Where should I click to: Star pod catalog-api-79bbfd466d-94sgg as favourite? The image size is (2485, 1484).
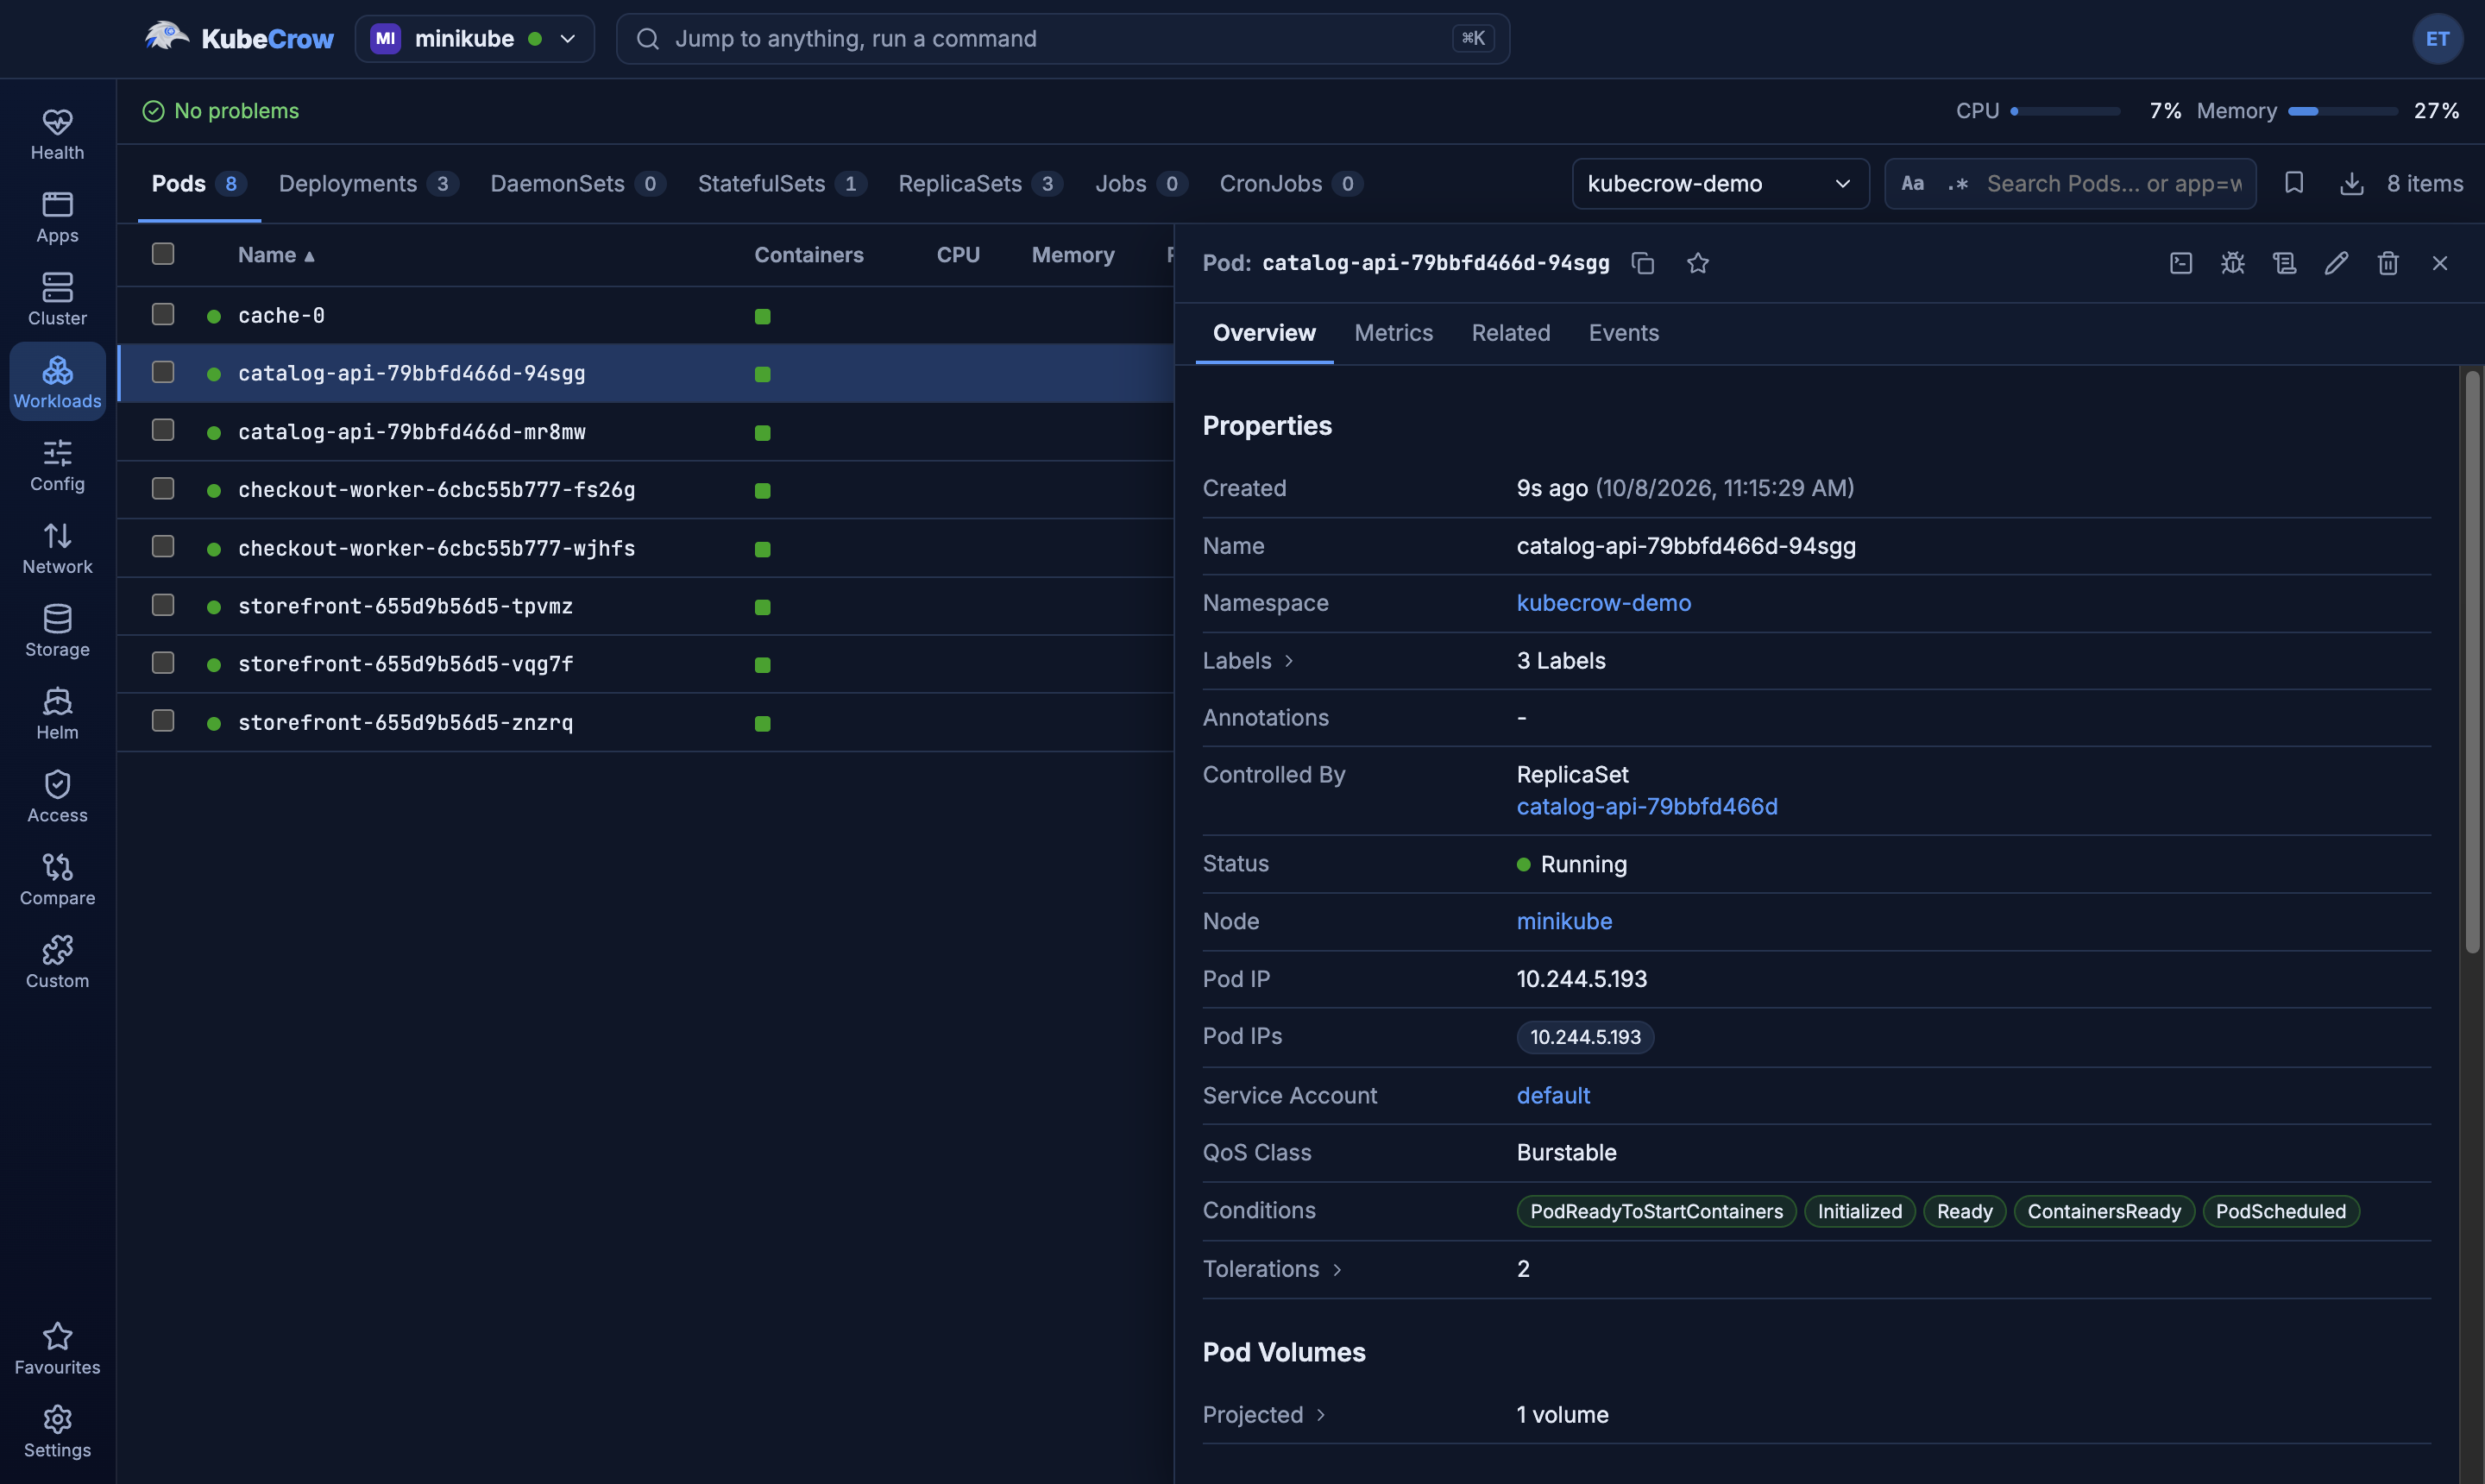(x=1698, y=263)
